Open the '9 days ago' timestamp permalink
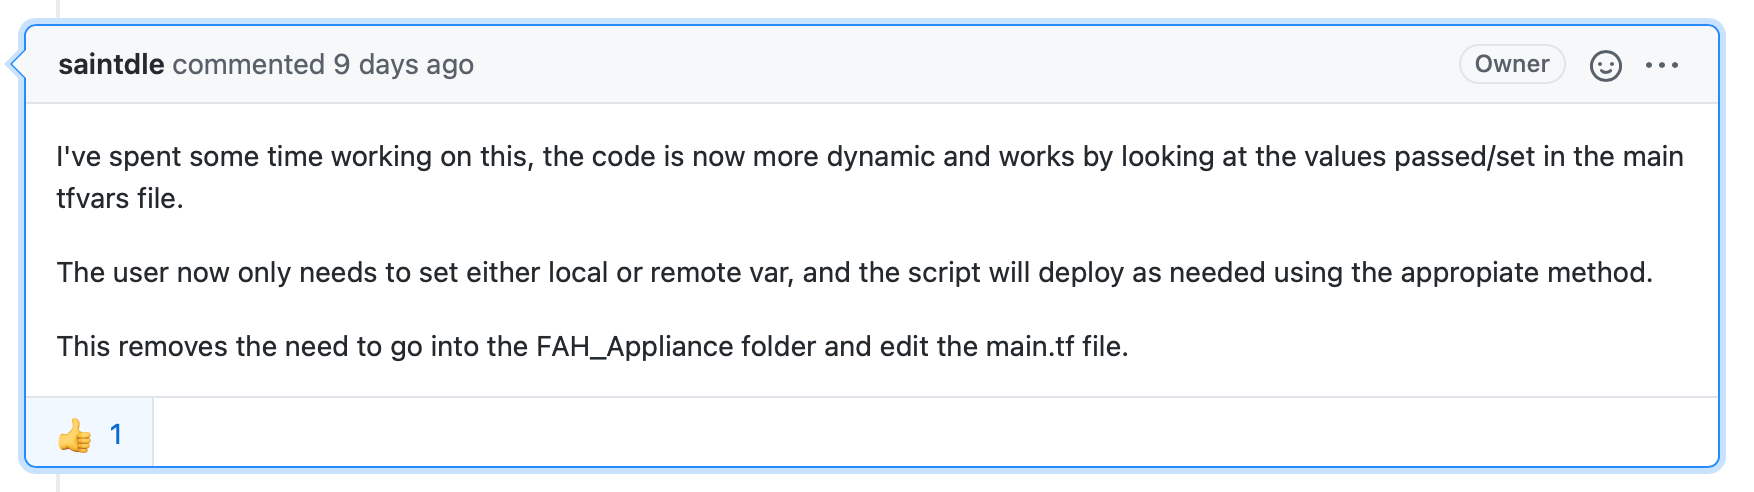1754x492 pixels. (404, 64)
